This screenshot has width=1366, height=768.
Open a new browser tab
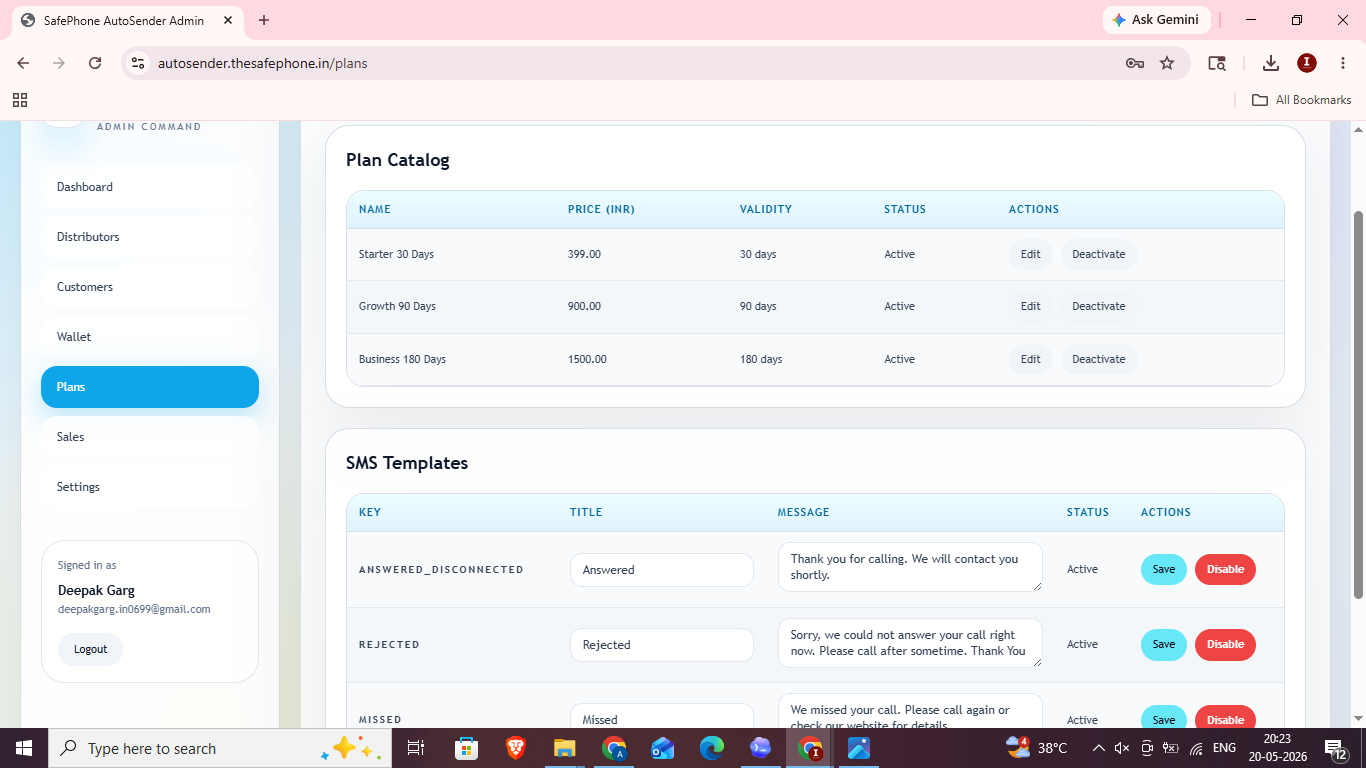point(264,20)
